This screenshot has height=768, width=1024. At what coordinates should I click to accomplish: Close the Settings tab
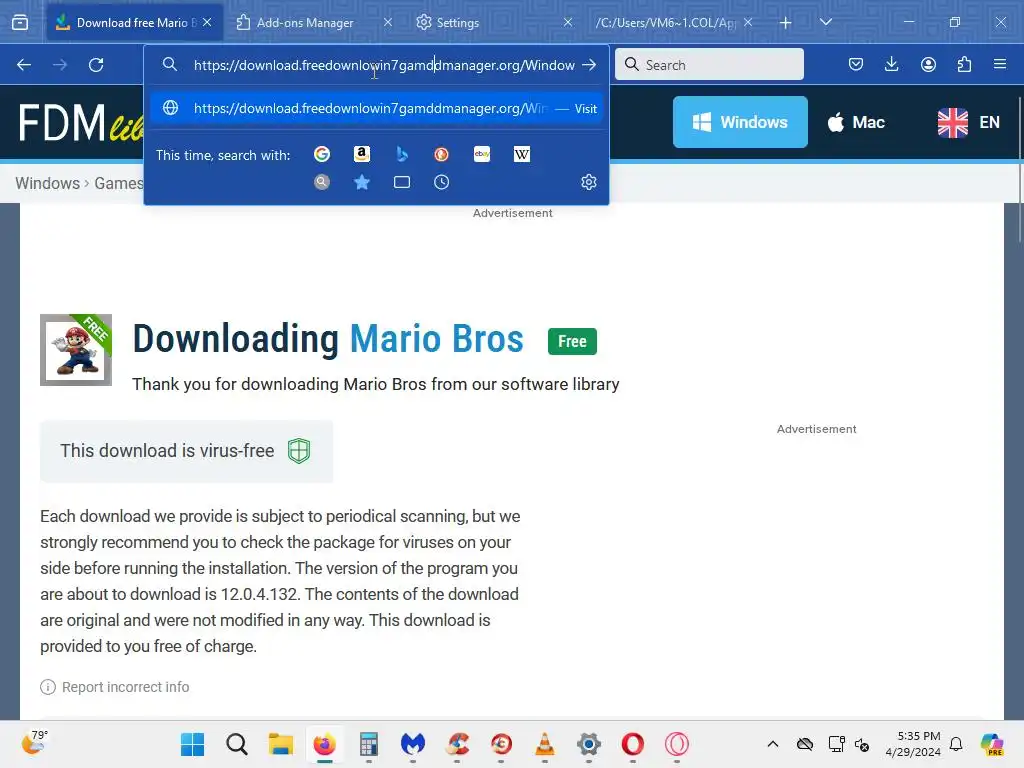[568, 22]
